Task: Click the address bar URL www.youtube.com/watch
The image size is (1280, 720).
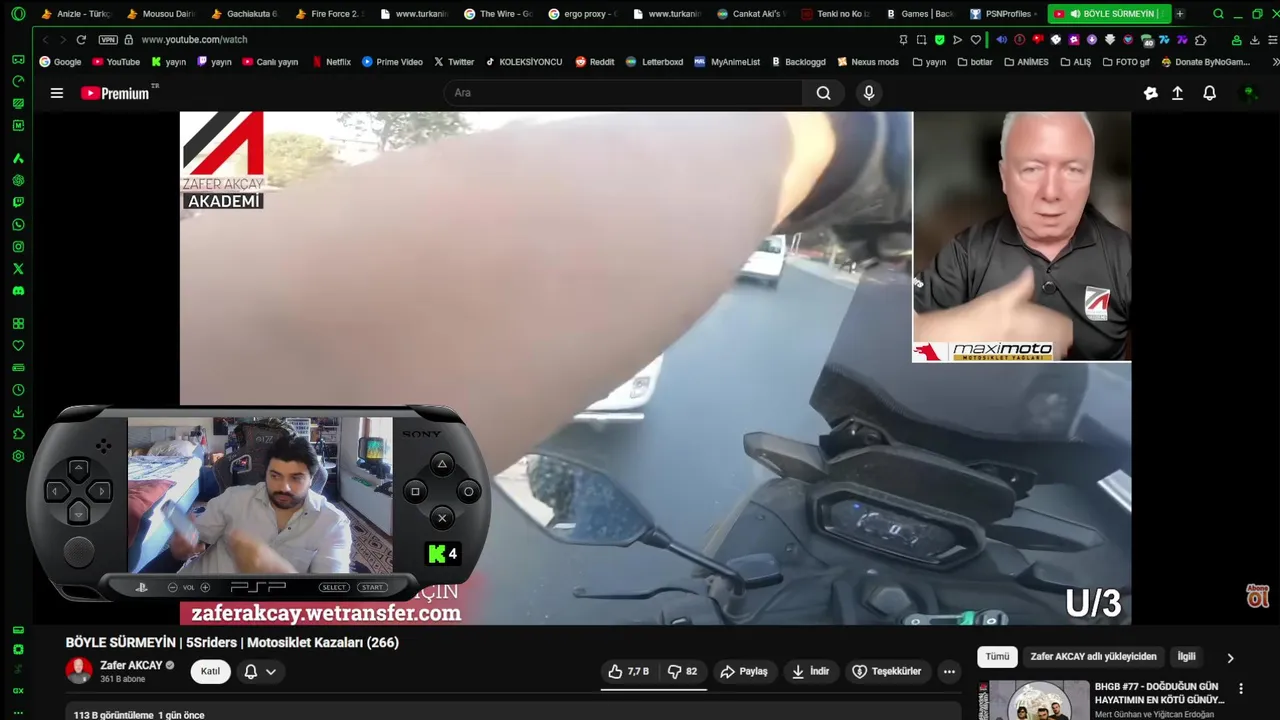Action: coord(194,40)
